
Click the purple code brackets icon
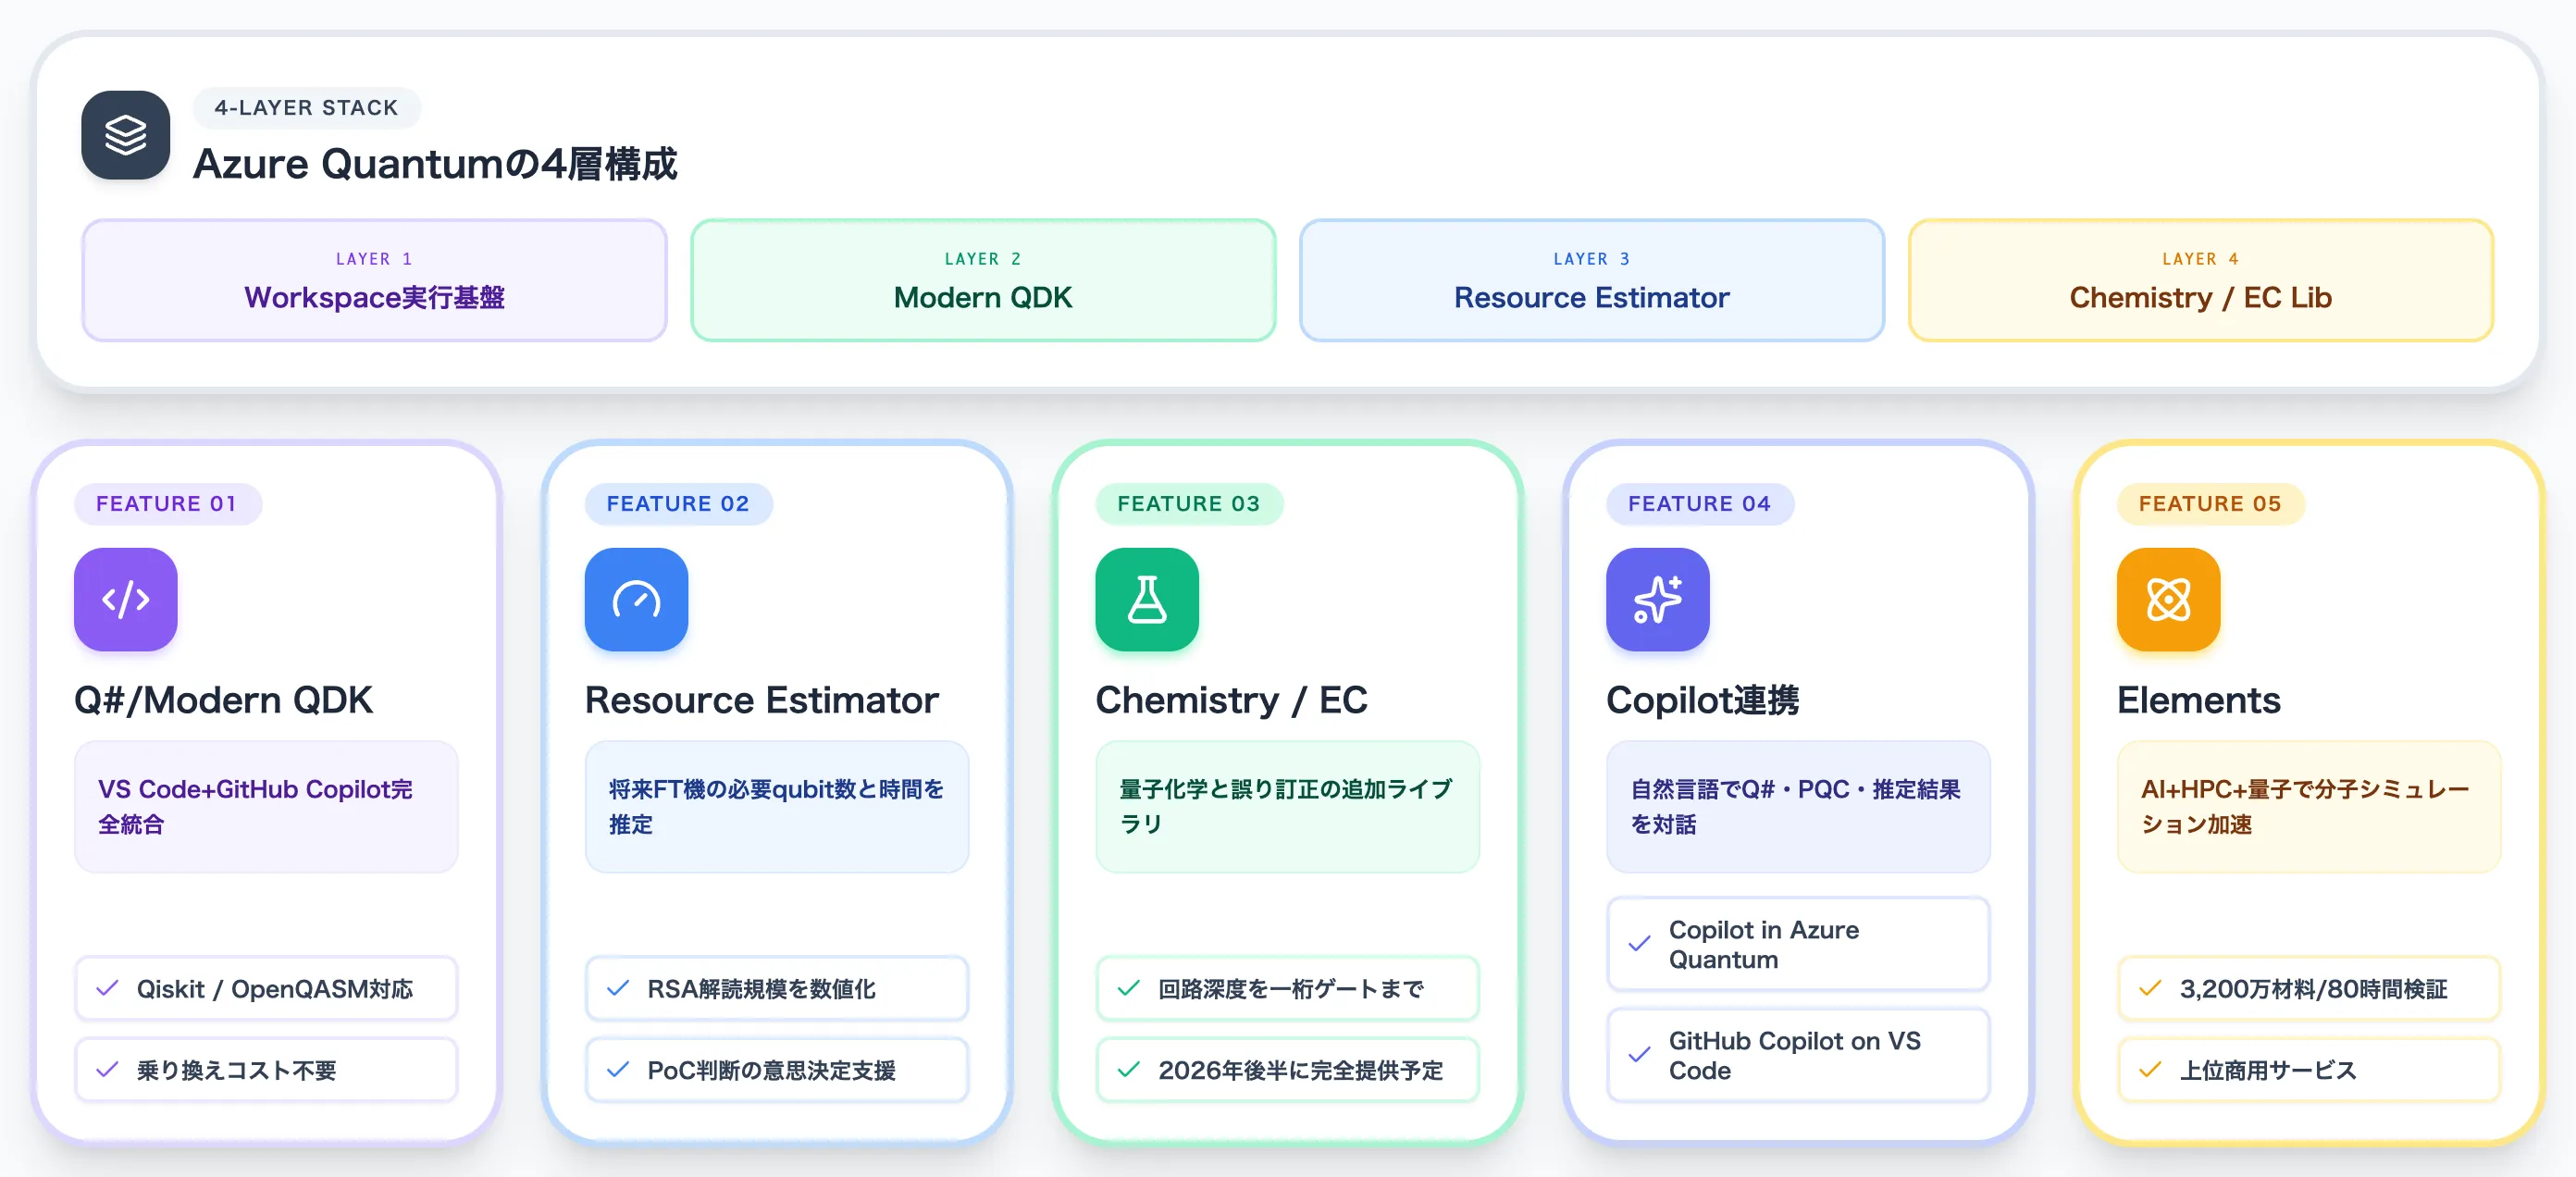tap(126, 599)
